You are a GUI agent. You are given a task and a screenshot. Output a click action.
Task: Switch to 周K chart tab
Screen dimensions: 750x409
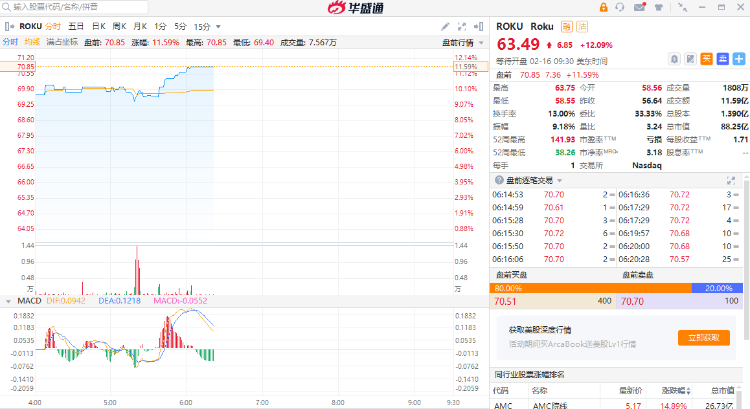[x=119, y=26]
